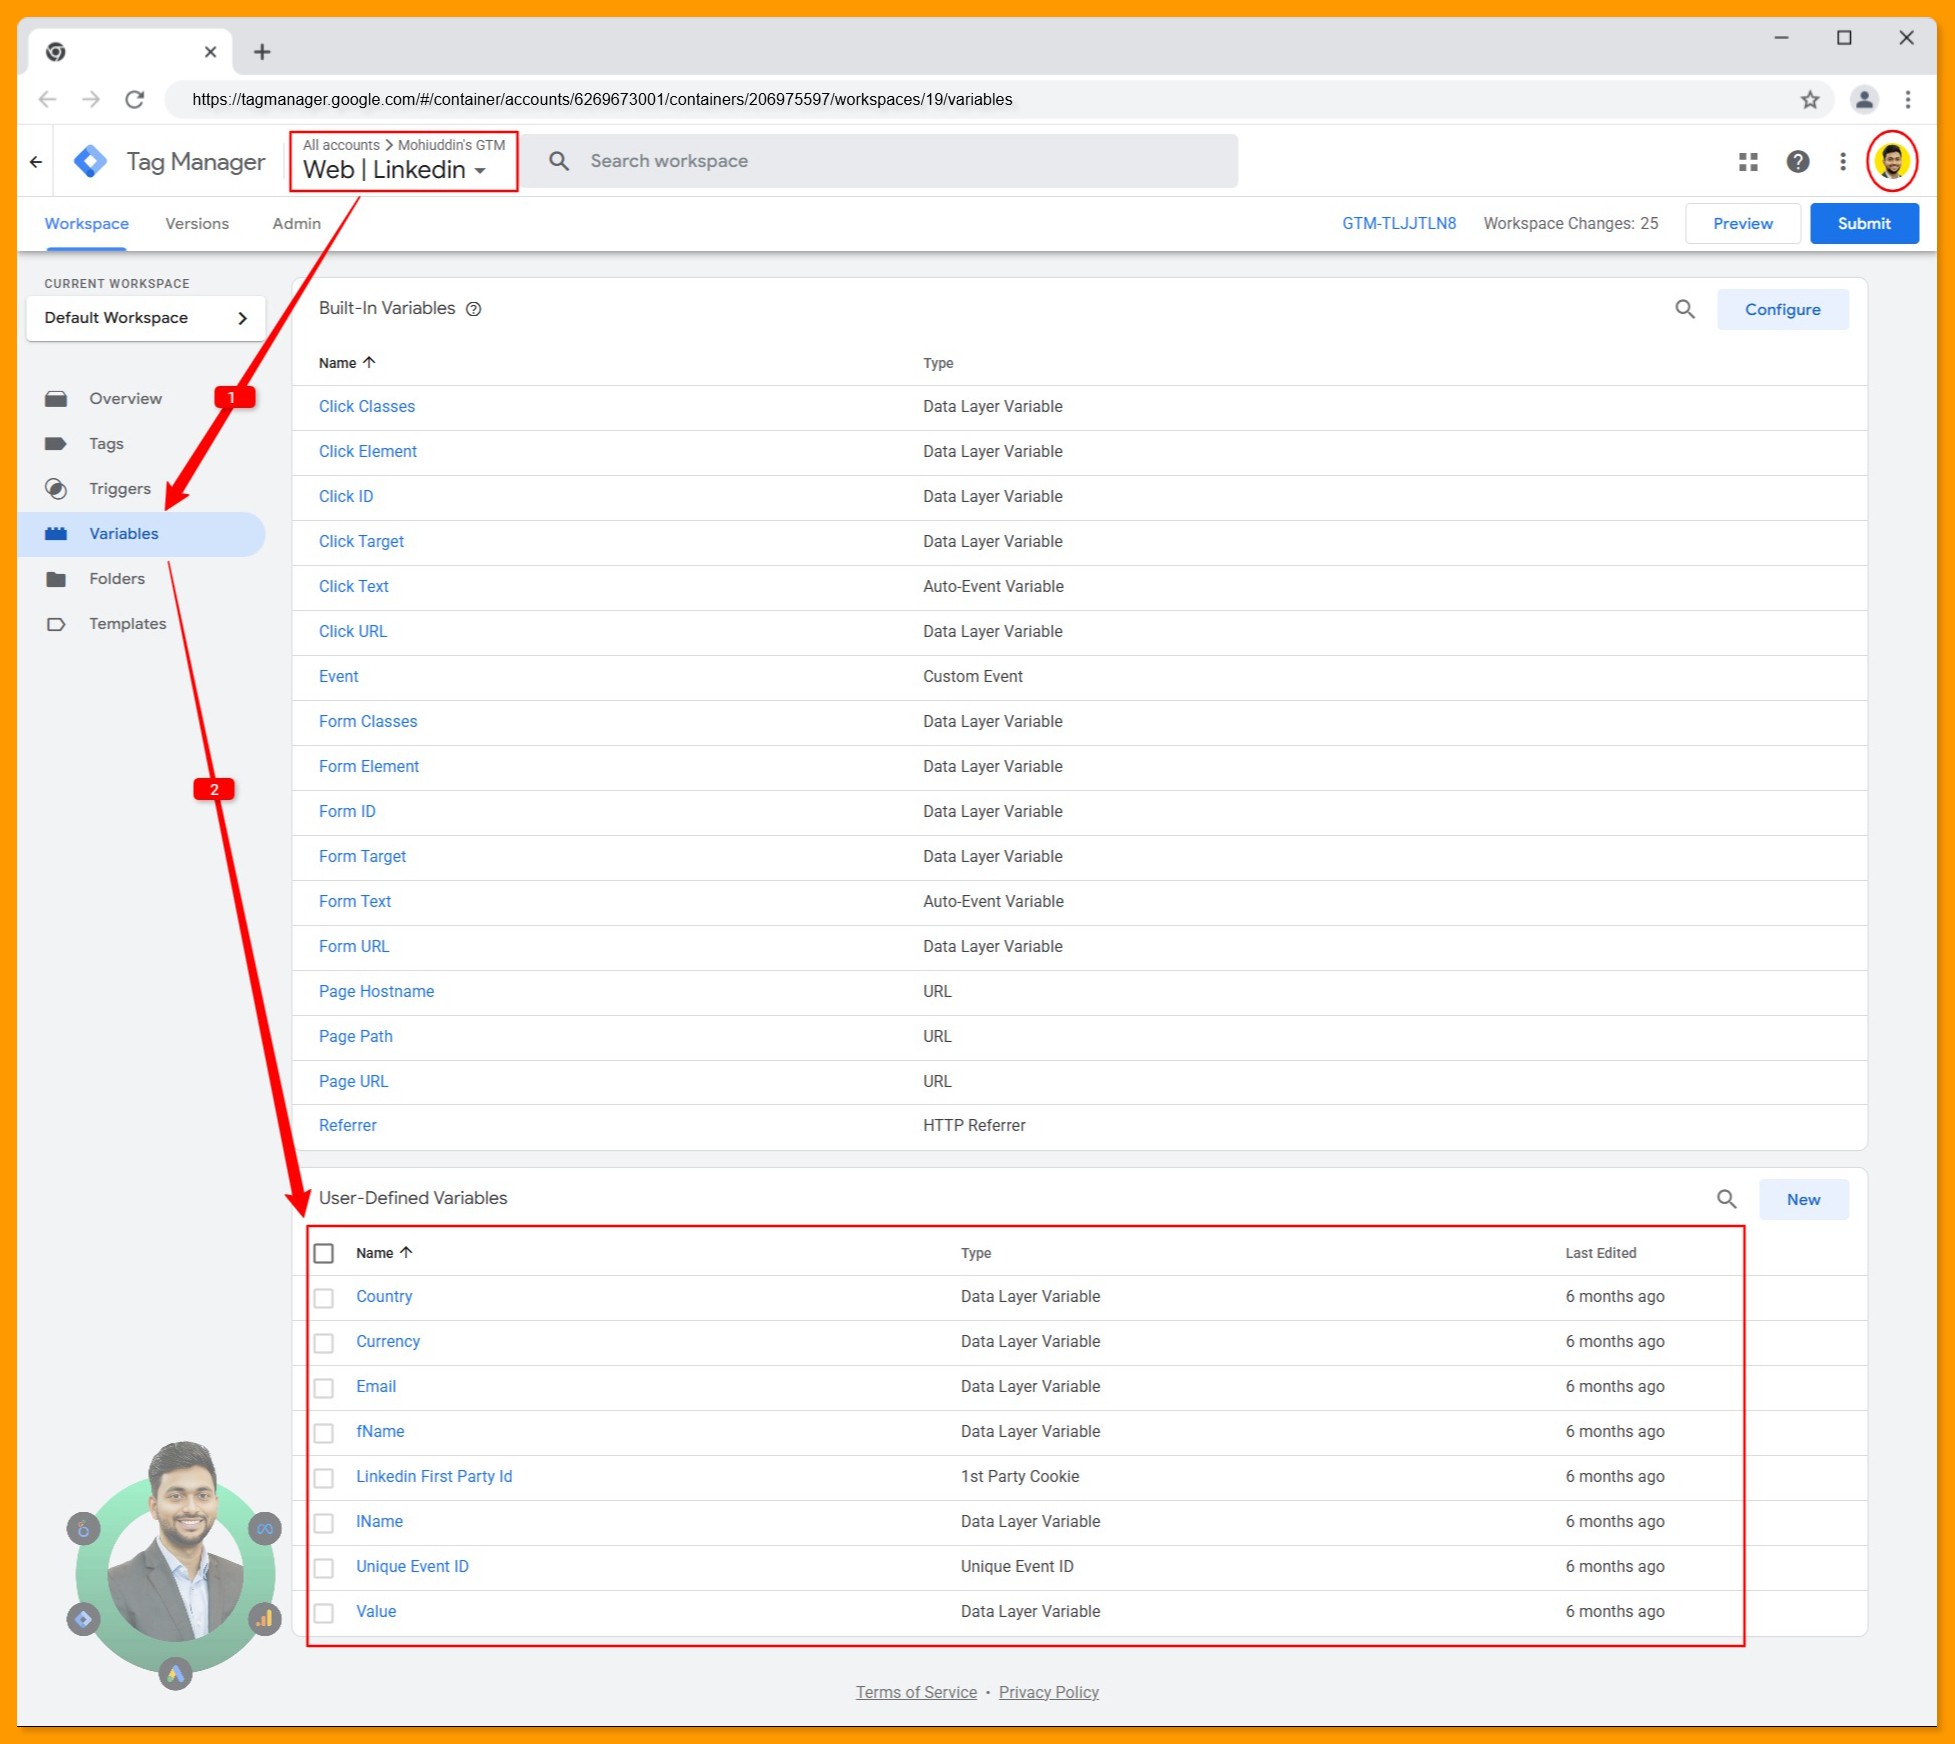This screenshot has height=1744, width=1955.
Task: Select all user-defined variables via header checkbox
Action: 324,1252
